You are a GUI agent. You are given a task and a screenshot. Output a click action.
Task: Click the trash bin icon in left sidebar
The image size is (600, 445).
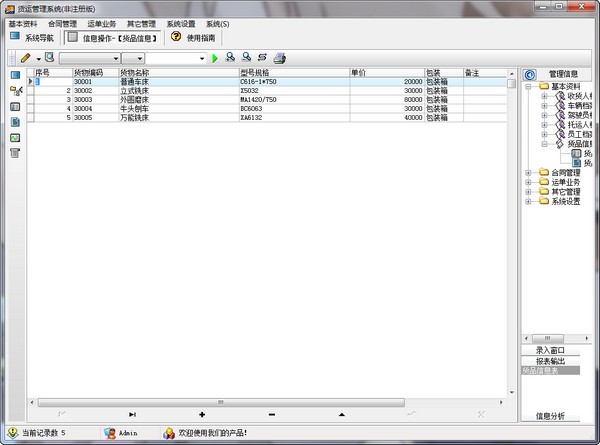tap(15, 153)
